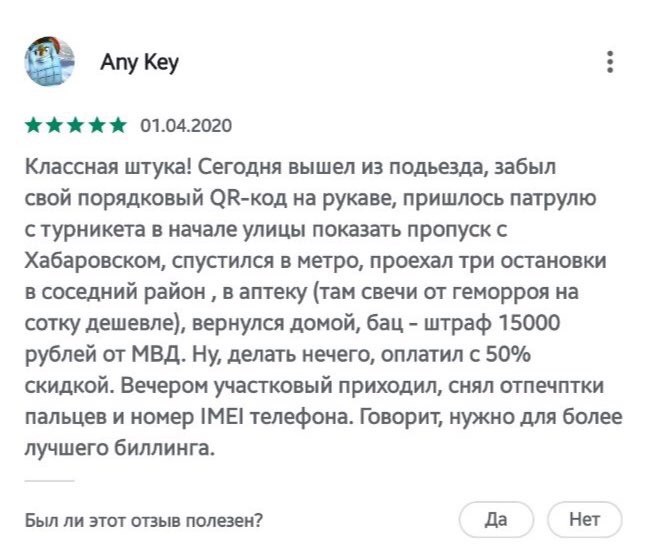Open the three-dot review options menu
The image size is (648, 555).
(610, 62)
